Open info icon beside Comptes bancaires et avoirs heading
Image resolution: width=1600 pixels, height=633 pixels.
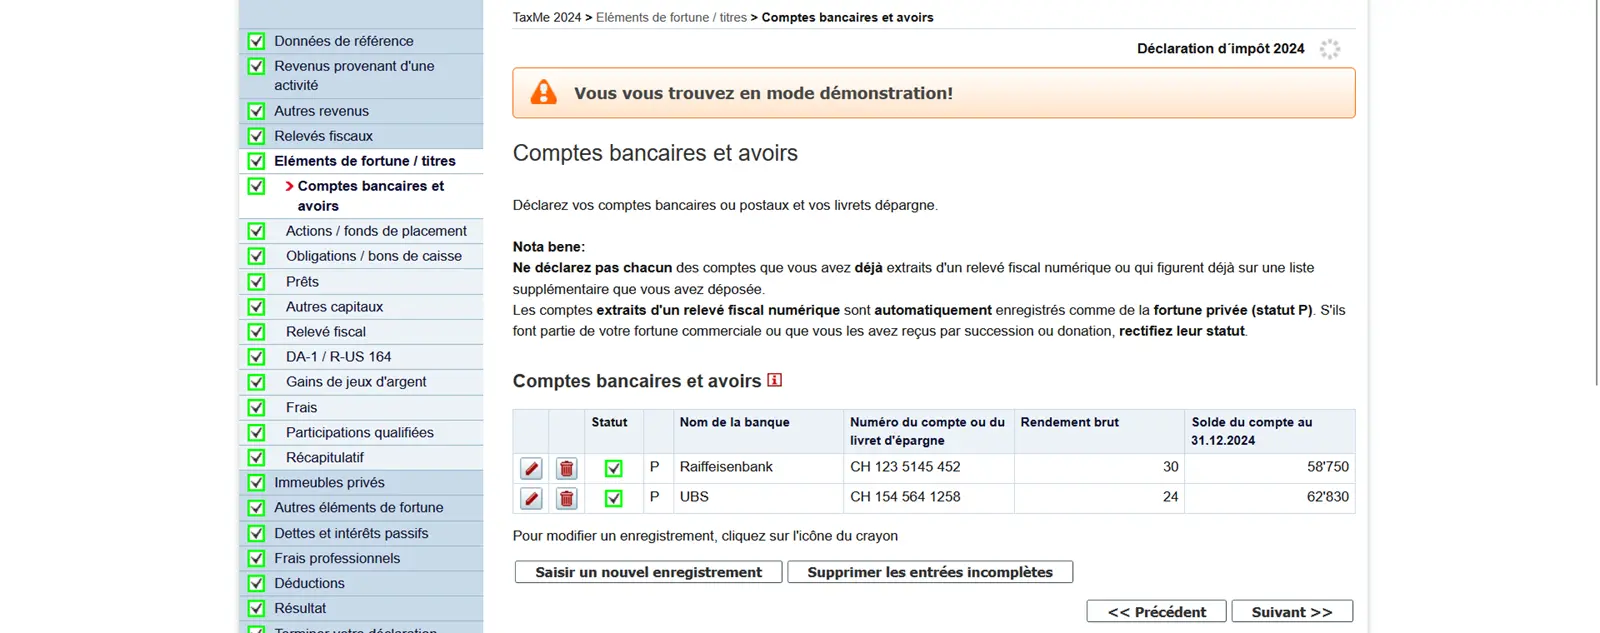[774, 380]
